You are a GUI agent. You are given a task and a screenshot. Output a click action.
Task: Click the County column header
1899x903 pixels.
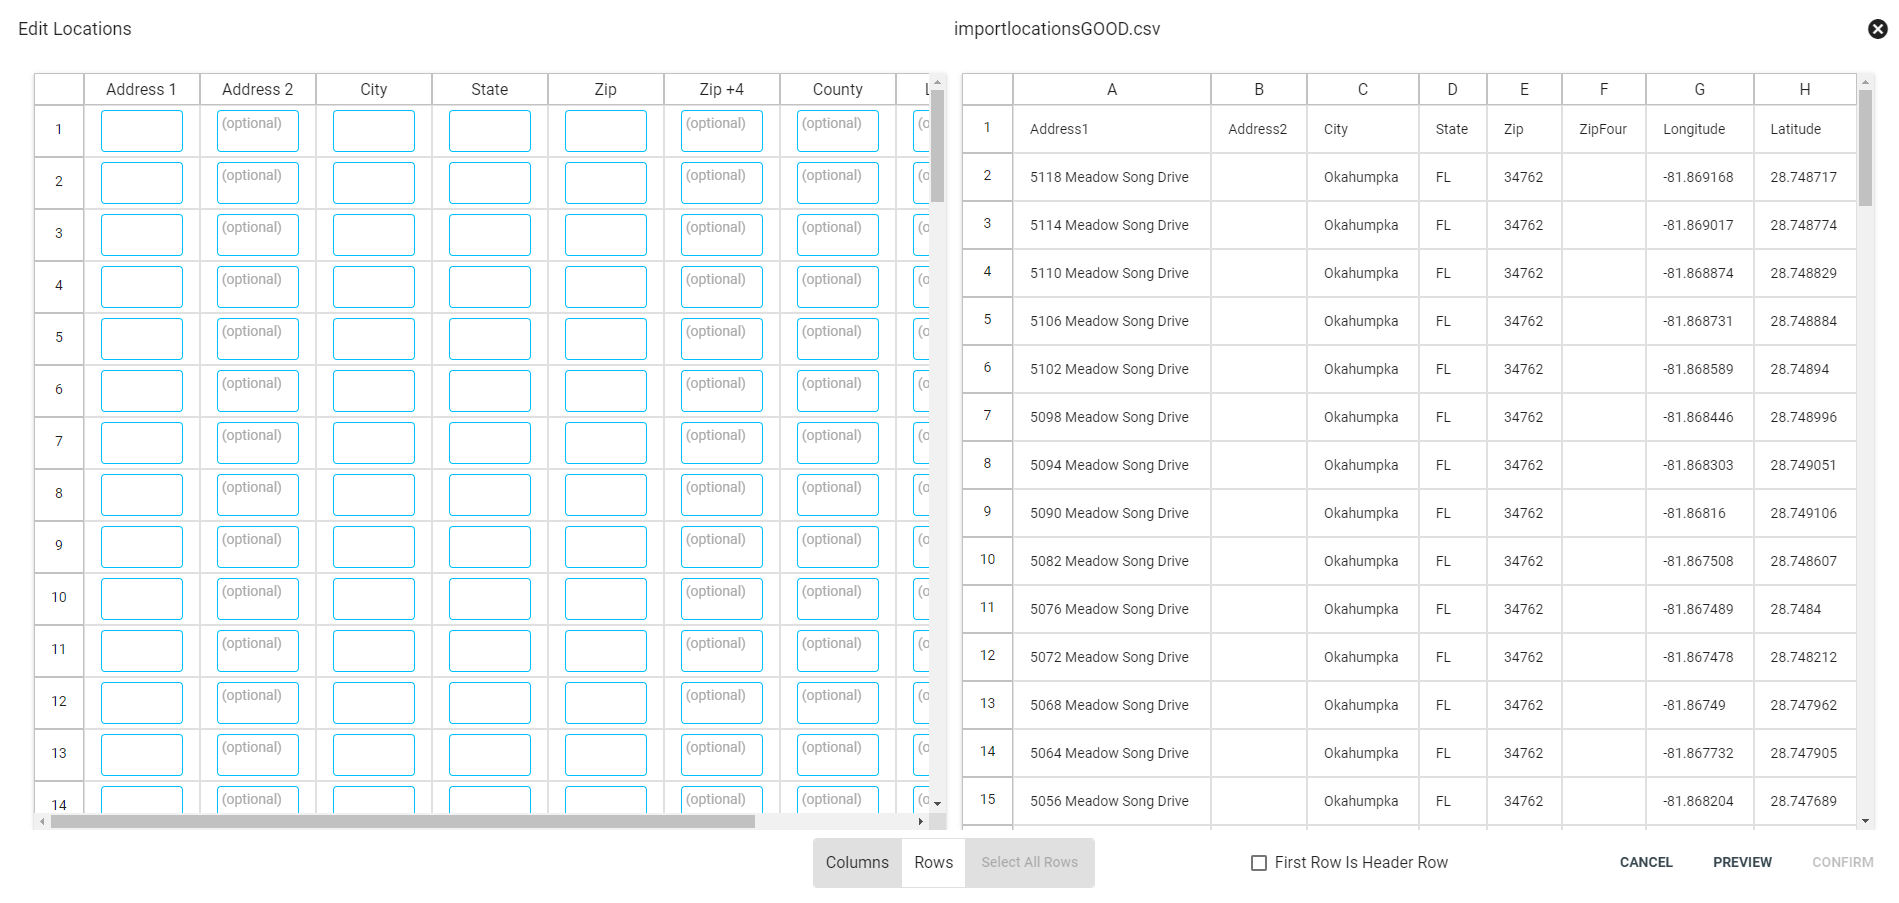tap(837, 89)
